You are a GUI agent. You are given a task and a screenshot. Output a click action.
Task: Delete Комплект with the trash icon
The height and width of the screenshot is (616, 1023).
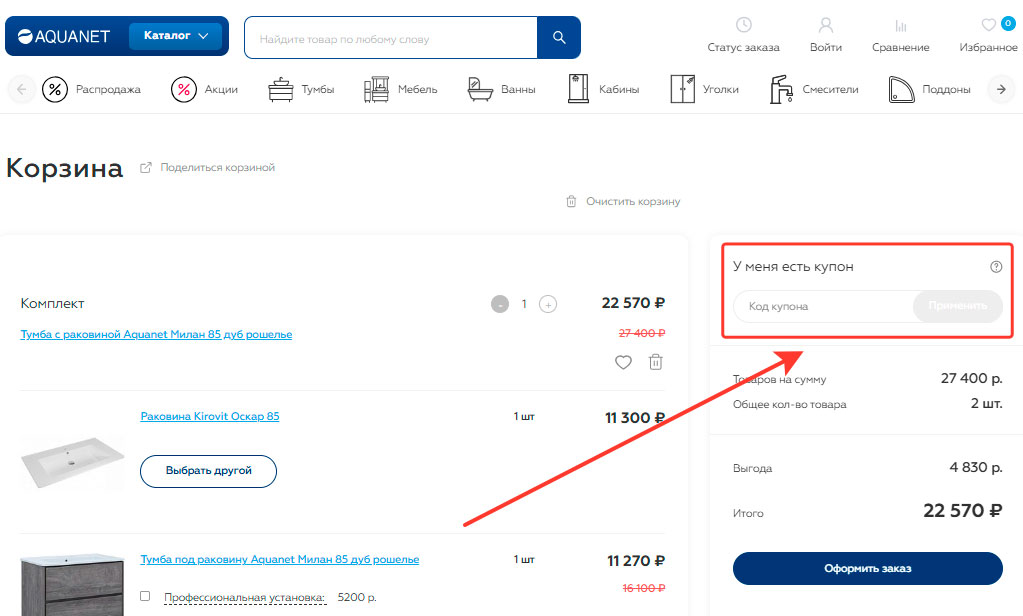656,362
